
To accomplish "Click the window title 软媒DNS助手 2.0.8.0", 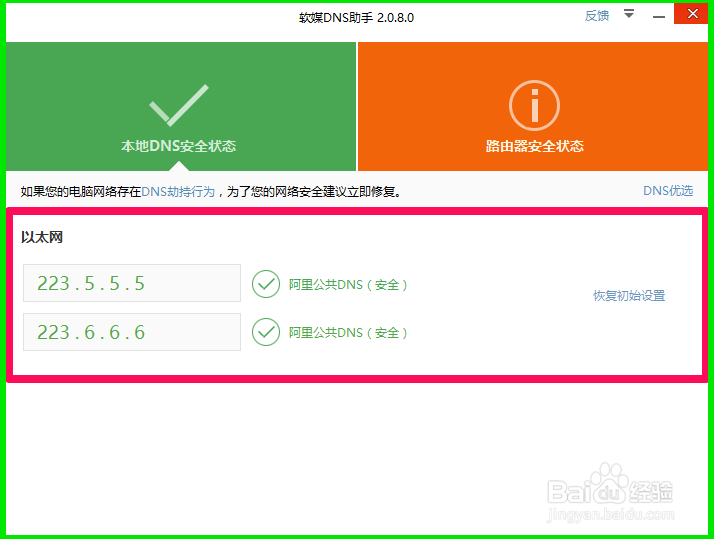I will point(356,18).
